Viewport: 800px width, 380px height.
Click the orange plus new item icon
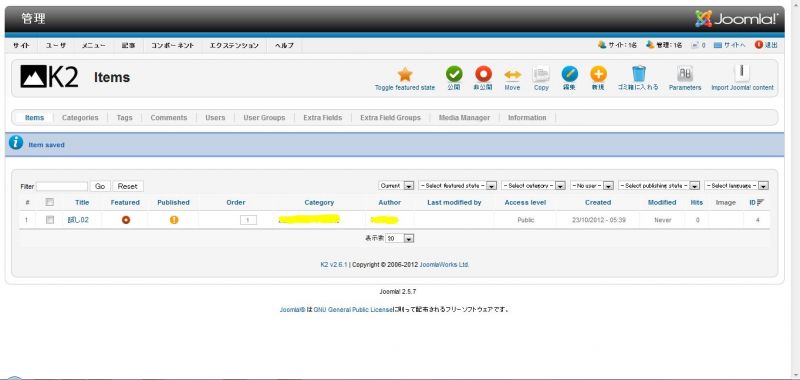point(598,74)
